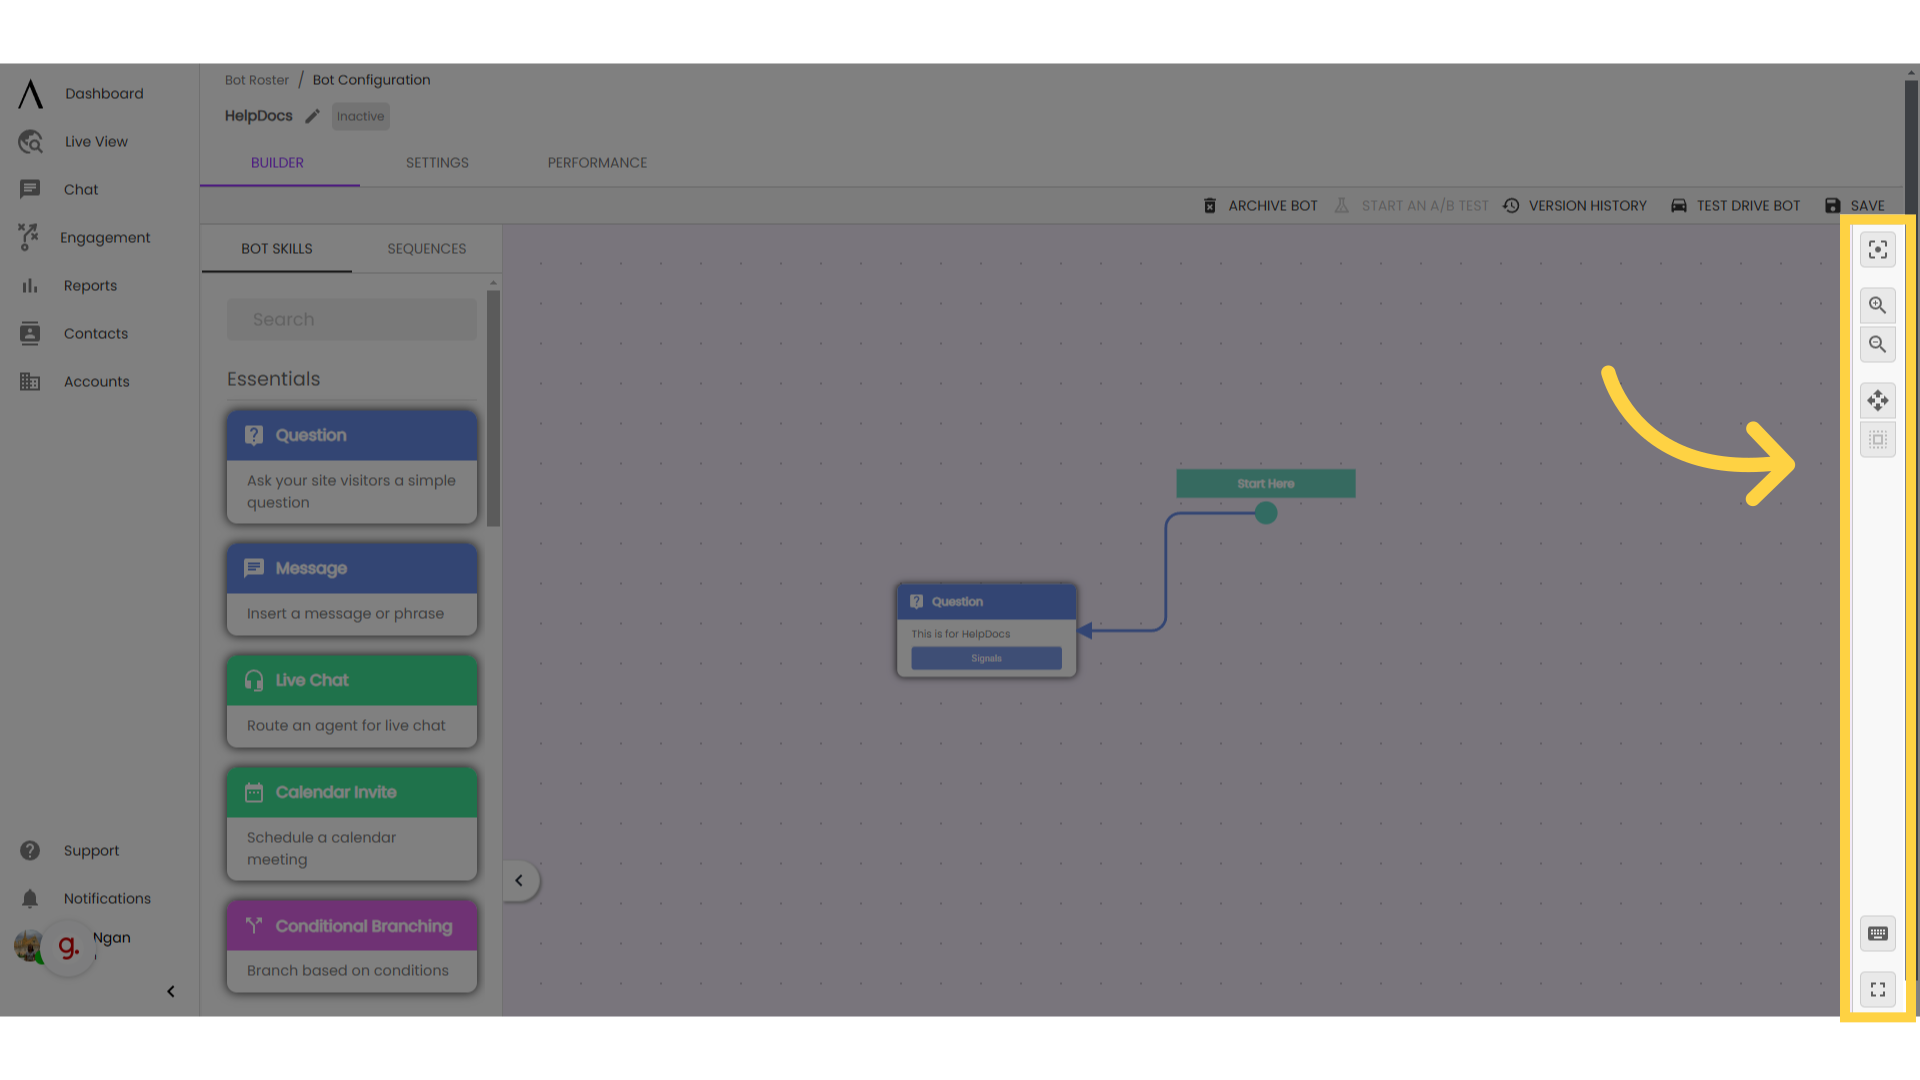The height and width of the screenshot is (1080, 1920).
Task: Search in the Bot Skills search field
Action: (x=352, y=319)
